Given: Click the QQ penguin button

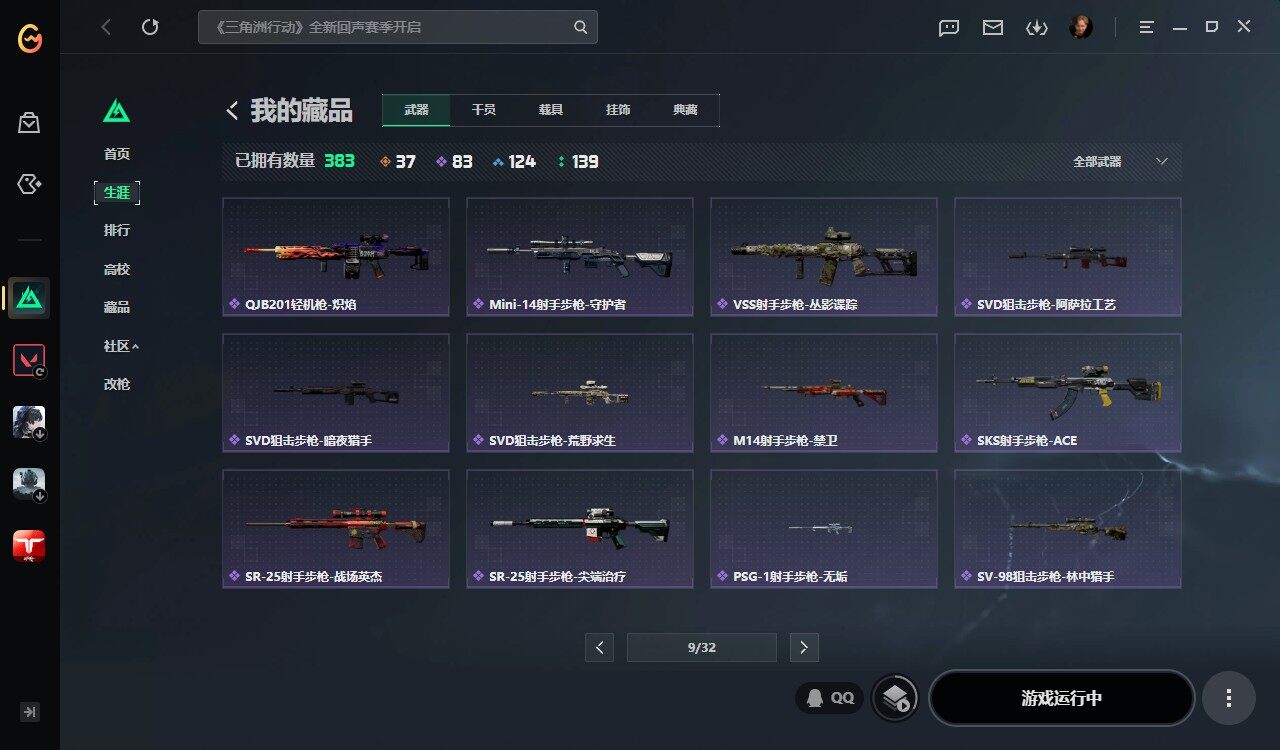Looking at the screenshot, I should point(830,698).
